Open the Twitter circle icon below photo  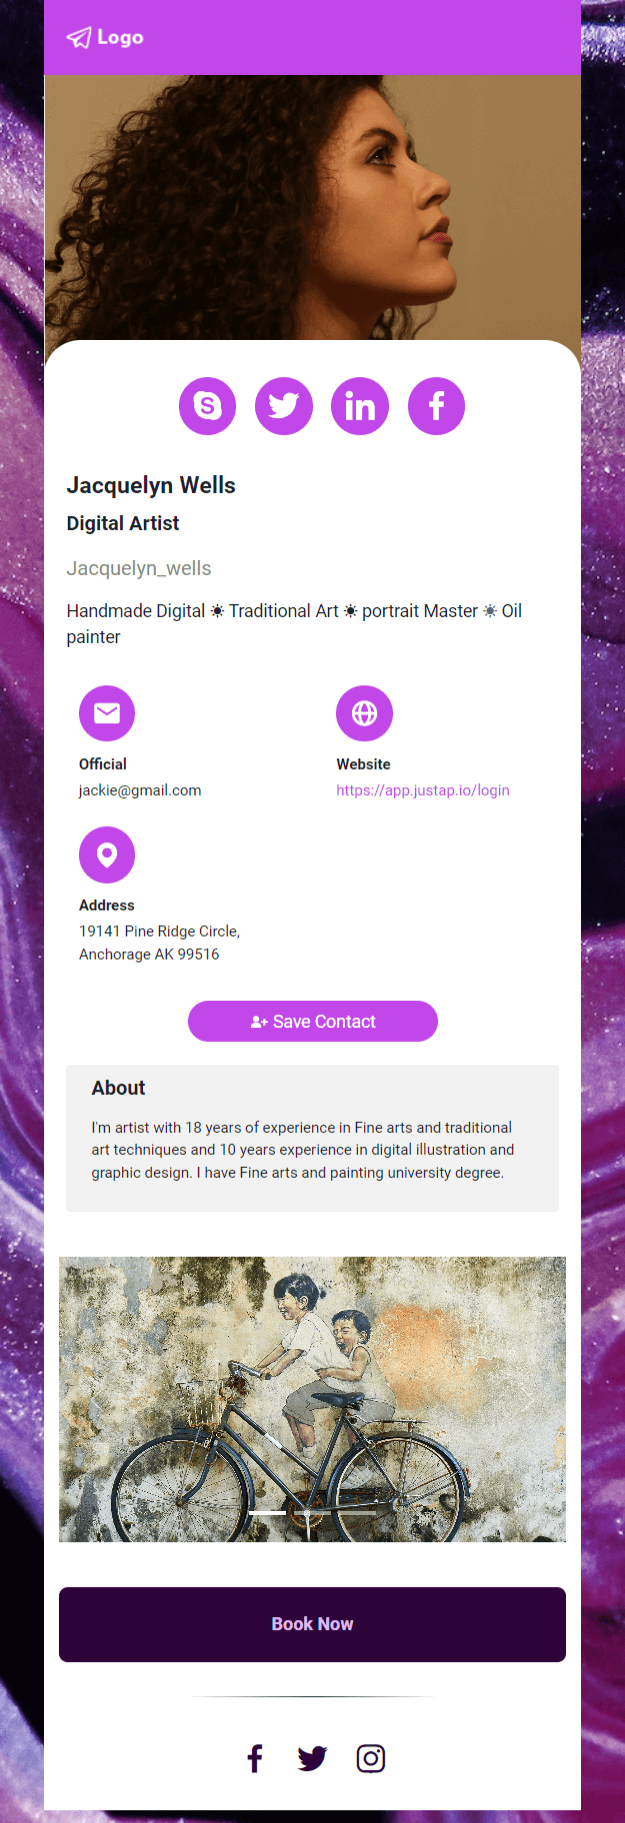pyautogui.click(x=284, y=406)
